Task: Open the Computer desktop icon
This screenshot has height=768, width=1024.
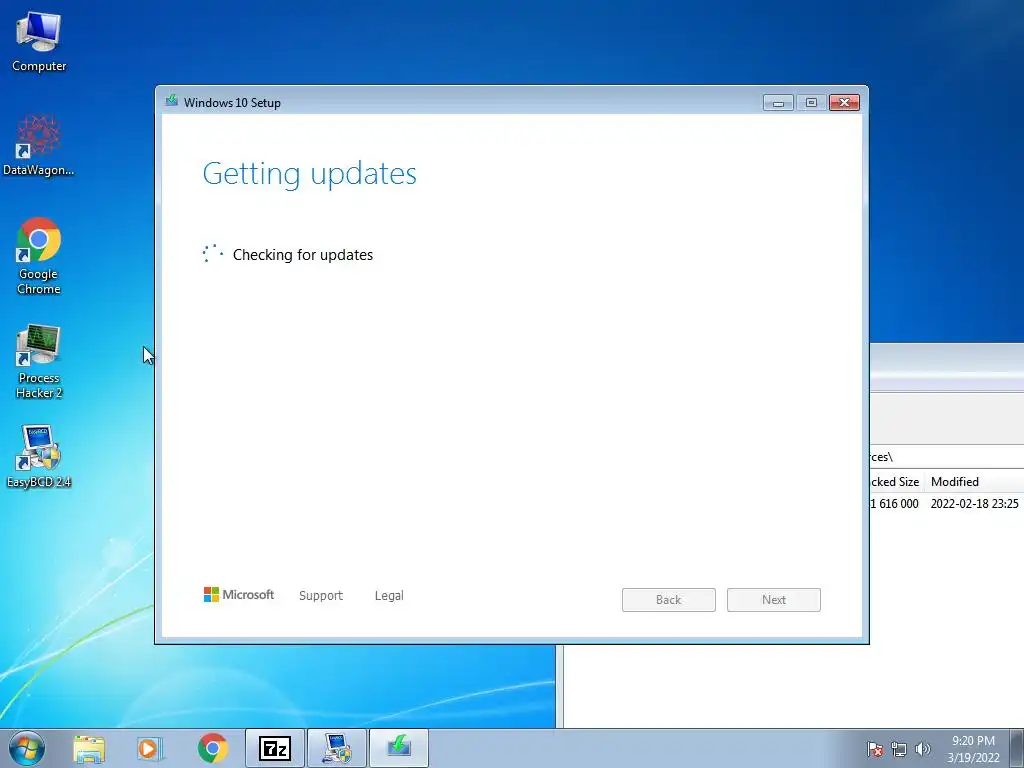Action: 39,42
